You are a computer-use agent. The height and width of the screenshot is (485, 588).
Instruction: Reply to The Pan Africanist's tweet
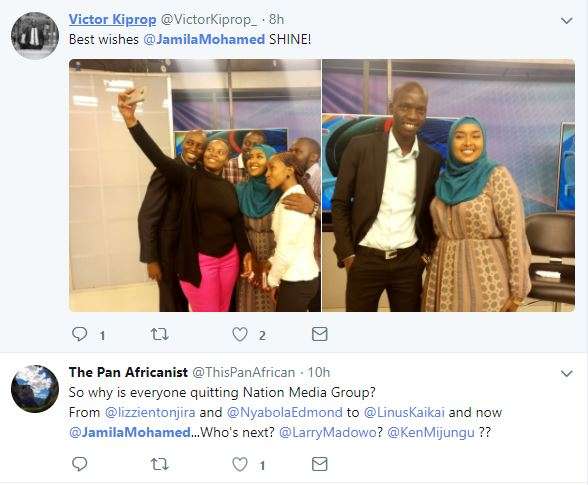click(x=80, y=464)
